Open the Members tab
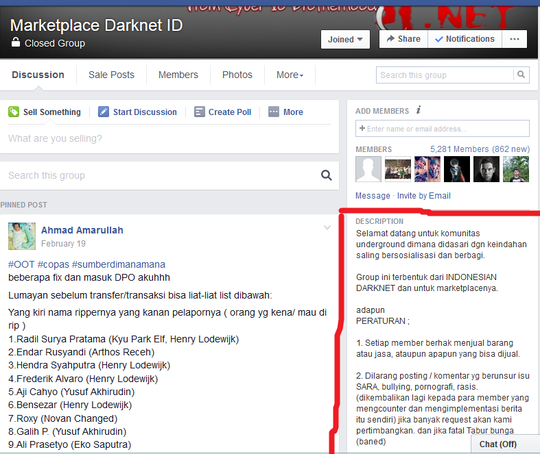 click(178, 75)
